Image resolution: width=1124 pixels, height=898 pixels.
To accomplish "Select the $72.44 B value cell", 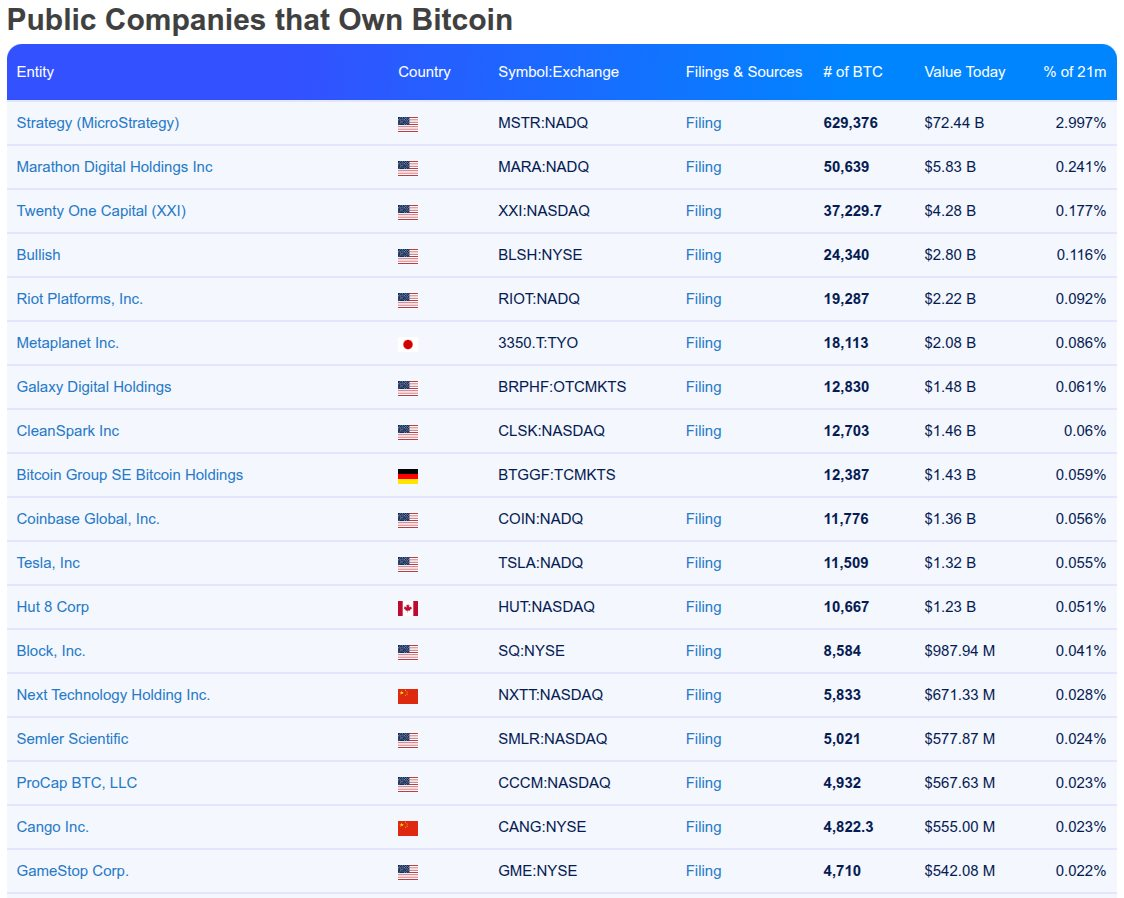I will (954, 123).
